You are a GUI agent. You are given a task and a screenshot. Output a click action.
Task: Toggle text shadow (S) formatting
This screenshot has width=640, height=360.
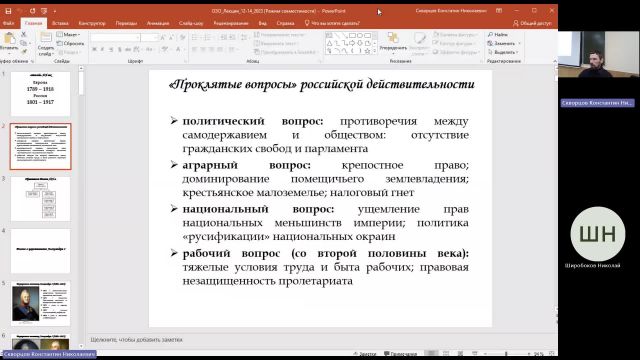[120, 49]
